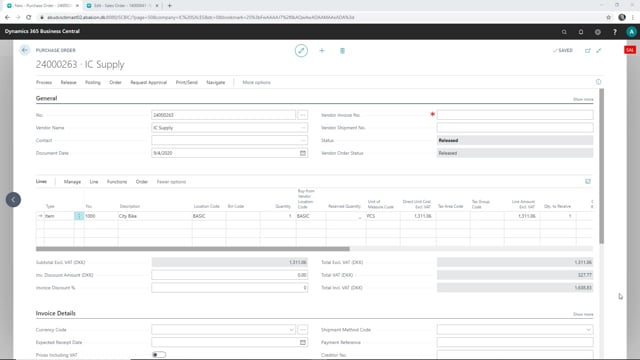The image size is (640, 360).
Task: Open a new browser tab
Action: click(170, 6)
